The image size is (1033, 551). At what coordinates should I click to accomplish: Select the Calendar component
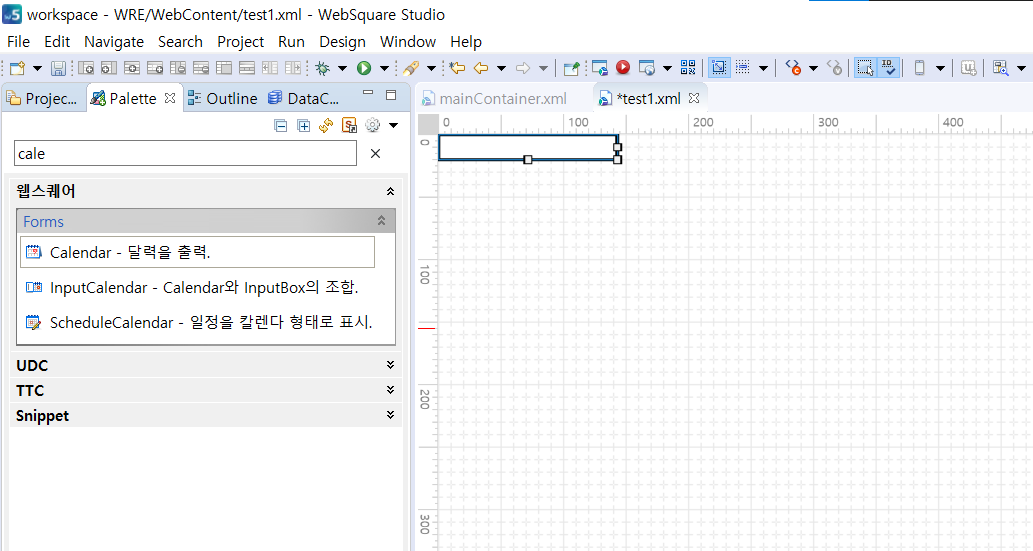coord(198,252)
